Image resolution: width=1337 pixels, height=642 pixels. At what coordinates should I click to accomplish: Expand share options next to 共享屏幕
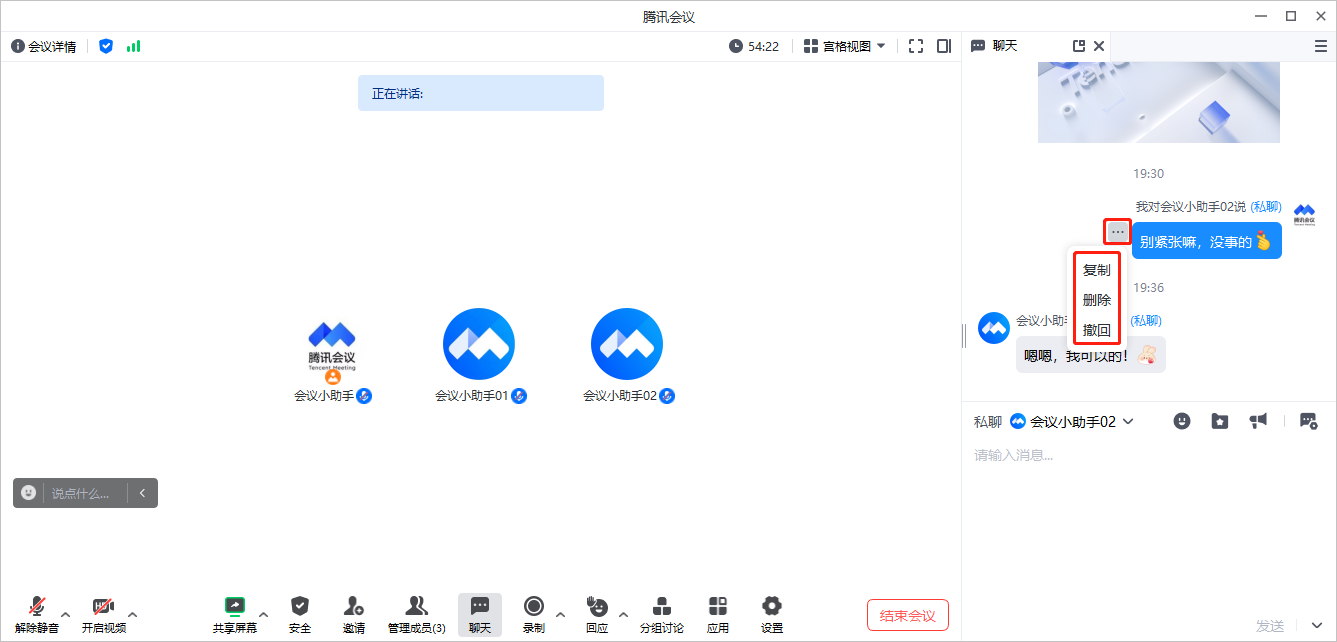[x=264, y=614]
